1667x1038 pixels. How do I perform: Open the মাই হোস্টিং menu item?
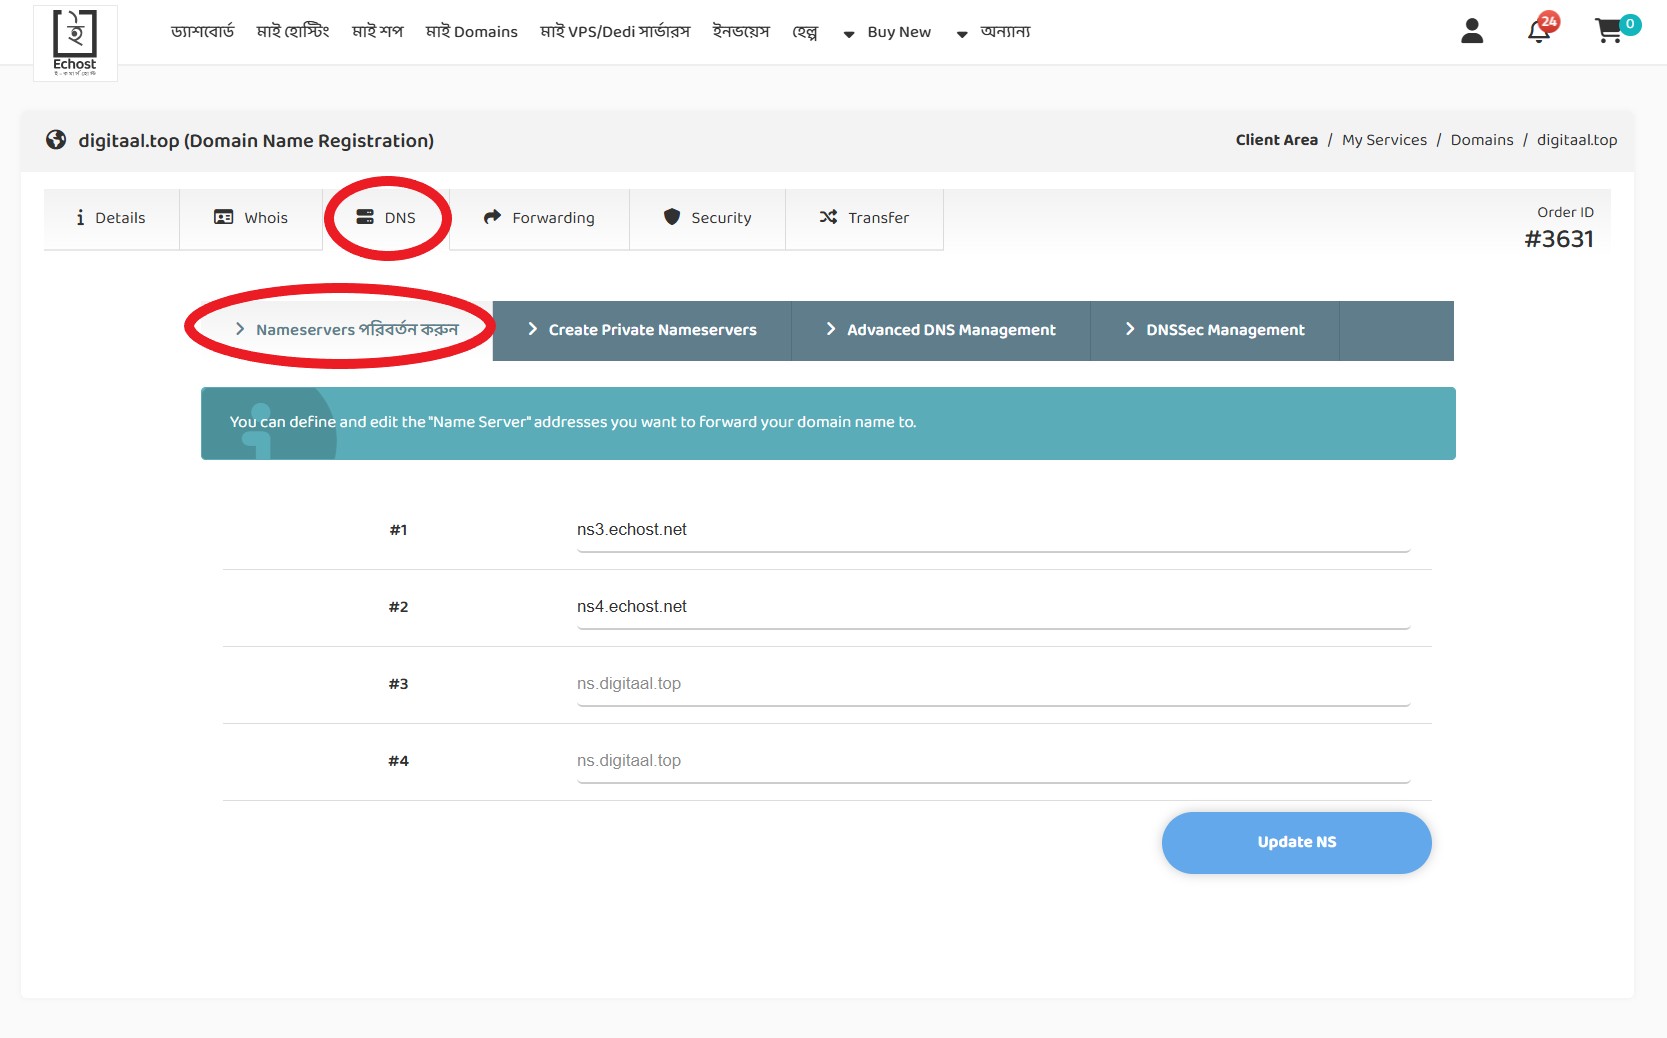tap(293, 32)
